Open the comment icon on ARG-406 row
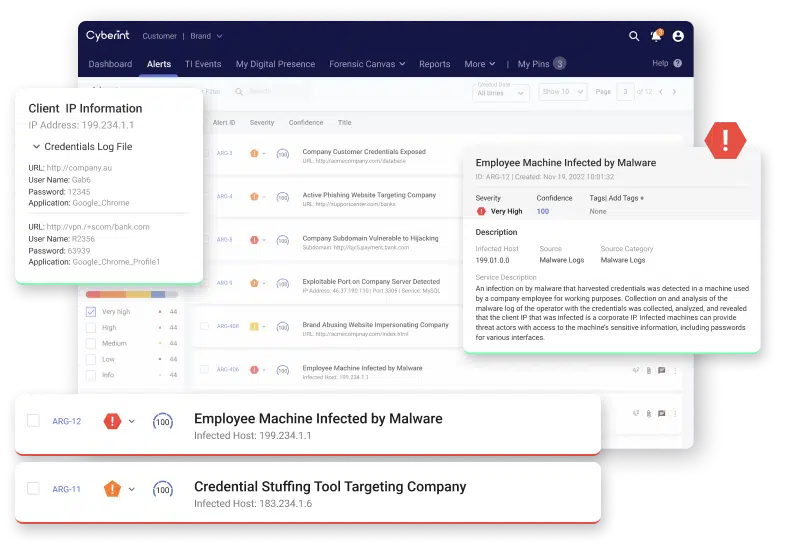 coord(661,370)
